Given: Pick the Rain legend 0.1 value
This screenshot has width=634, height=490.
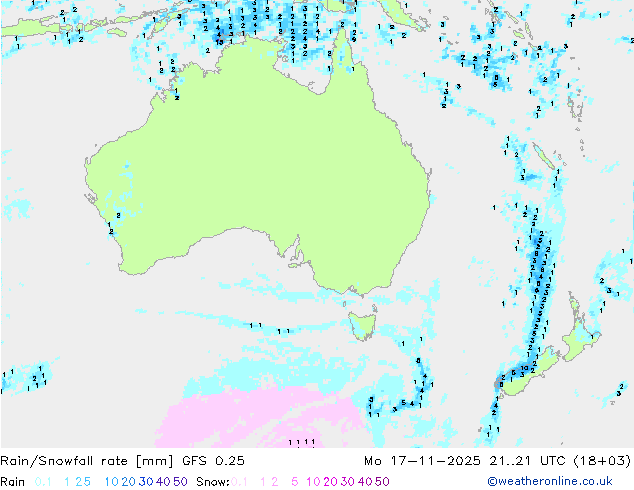Looking at the screenshot, I should pos(43,482).
